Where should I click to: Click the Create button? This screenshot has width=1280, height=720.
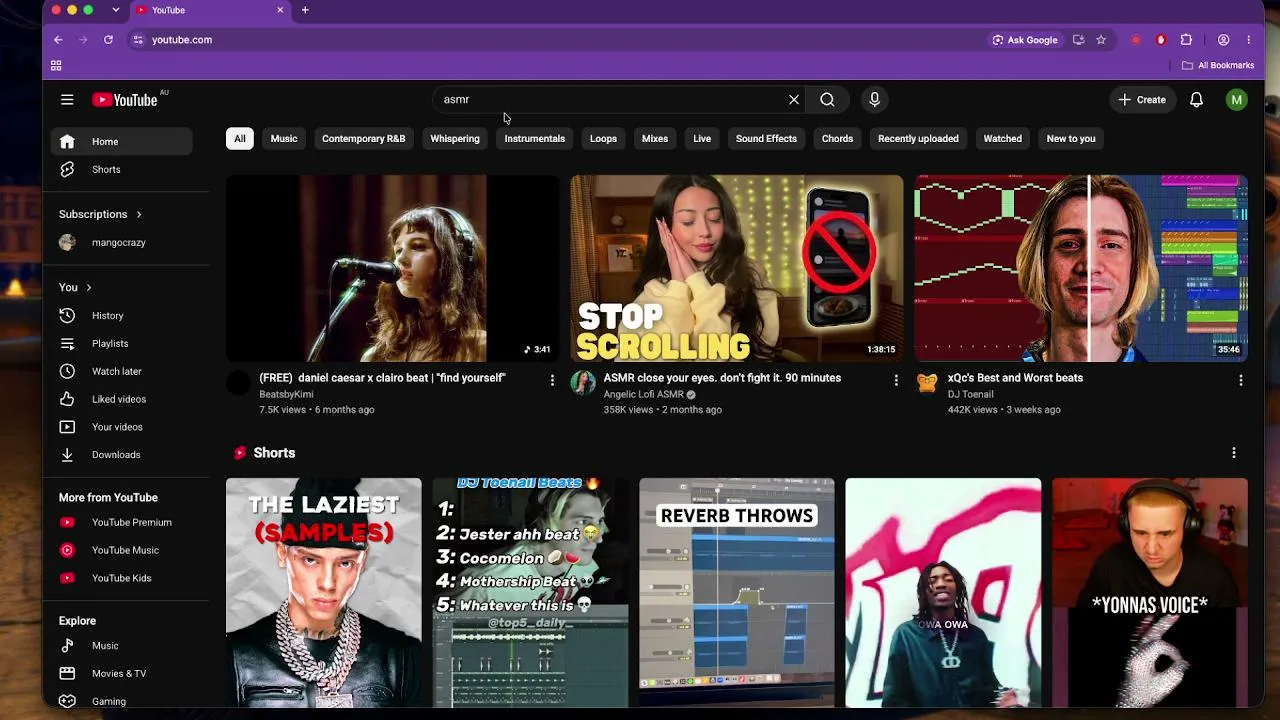click(1142, 100)
